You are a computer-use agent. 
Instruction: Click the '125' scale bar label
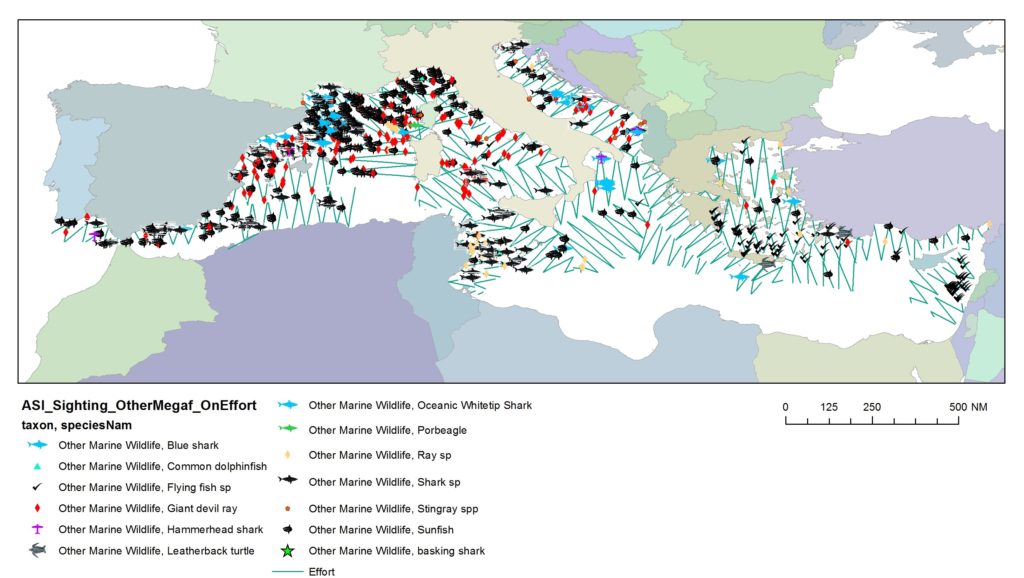tap(829, 407)
